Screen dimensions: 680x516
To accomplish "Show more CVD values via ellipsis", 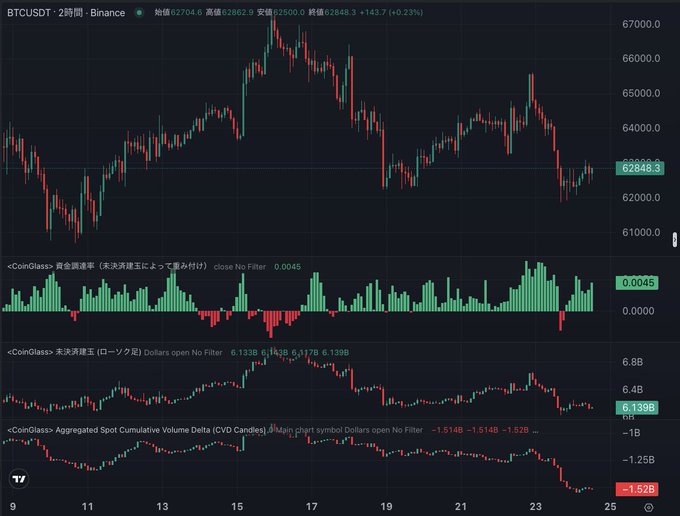I will 536,430.
